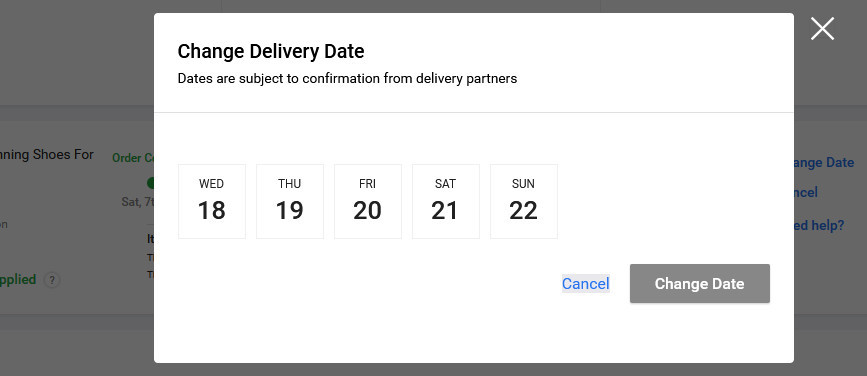Click the green offers applied text
Viewport: 867px width, 376px height.
pyautogui.click(x=18, y=280)
